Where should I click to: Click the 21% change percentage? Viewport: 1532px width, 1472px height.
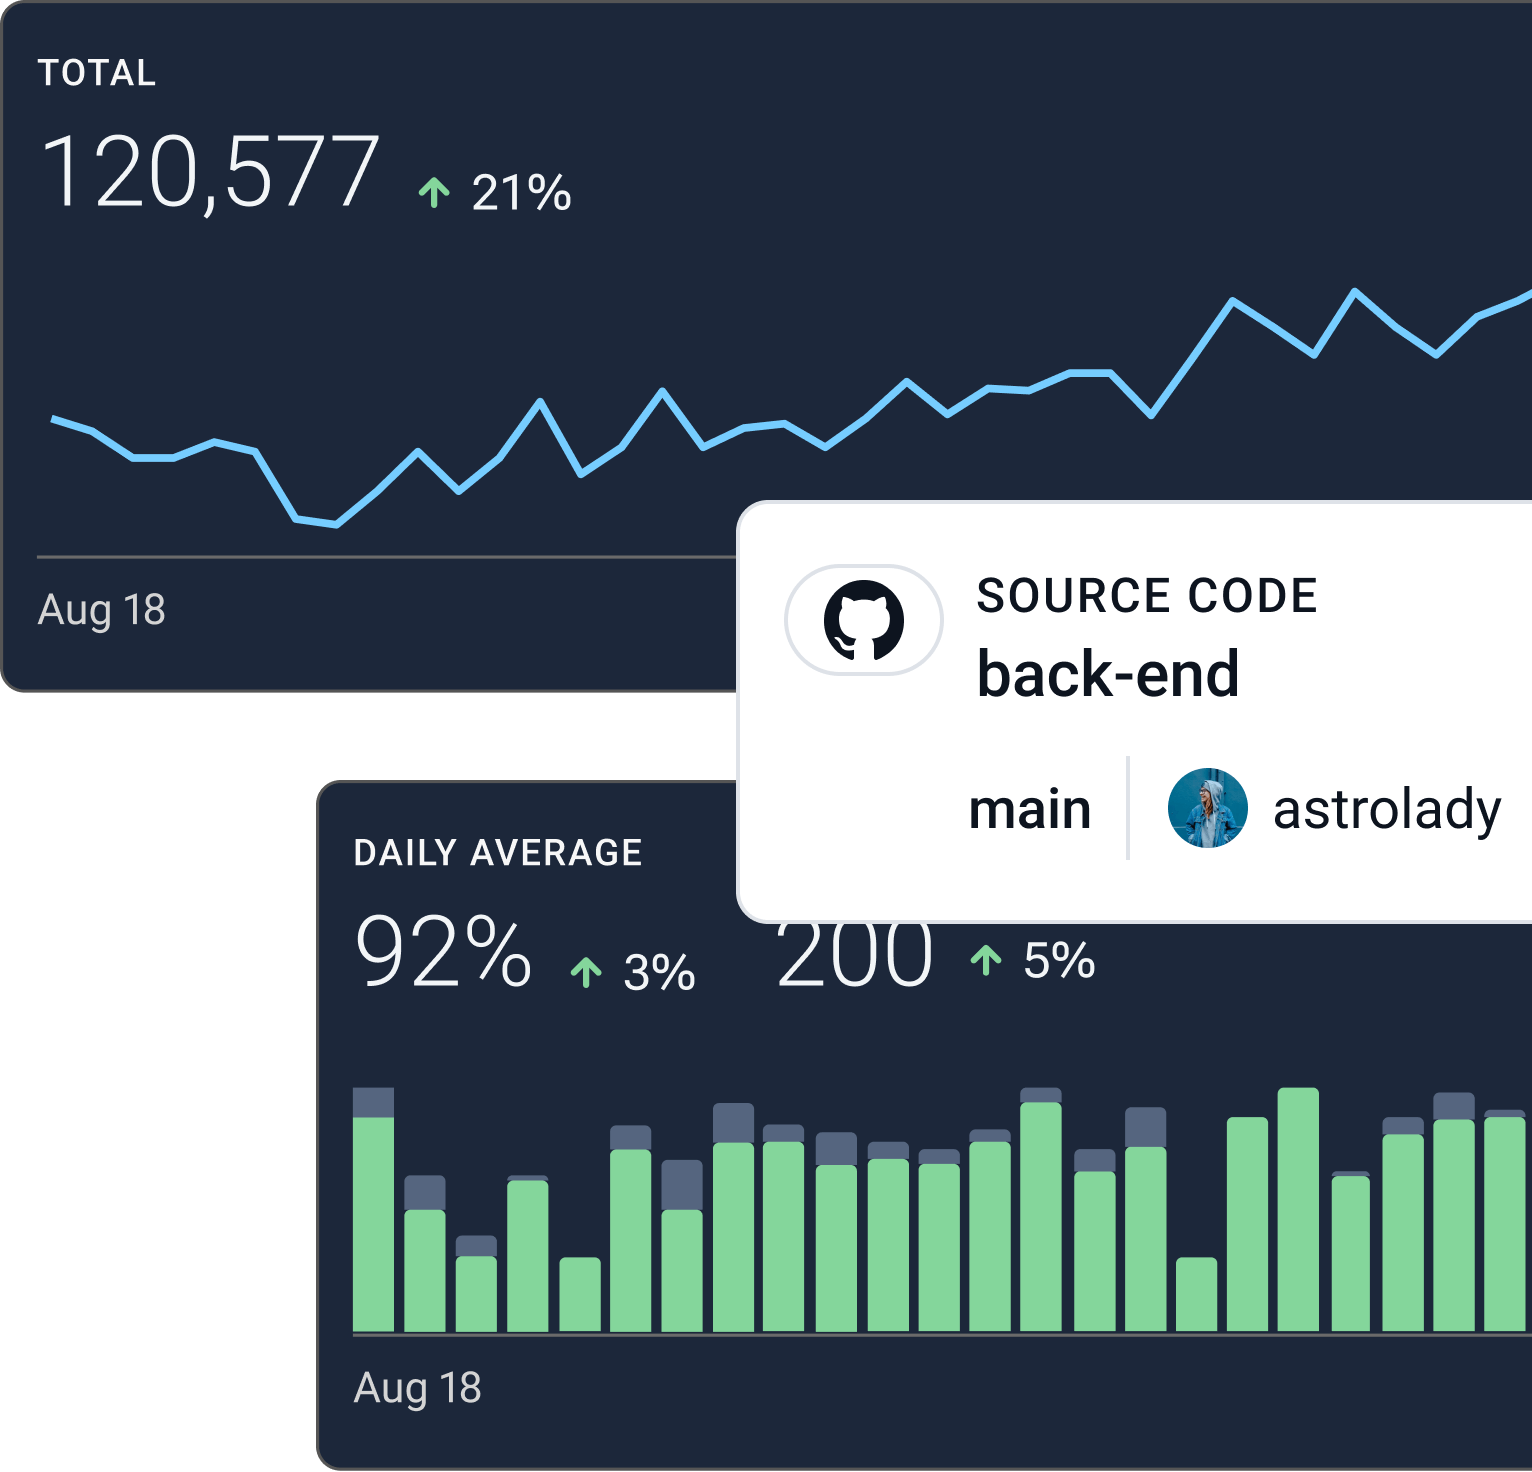(x=521, y=193)
